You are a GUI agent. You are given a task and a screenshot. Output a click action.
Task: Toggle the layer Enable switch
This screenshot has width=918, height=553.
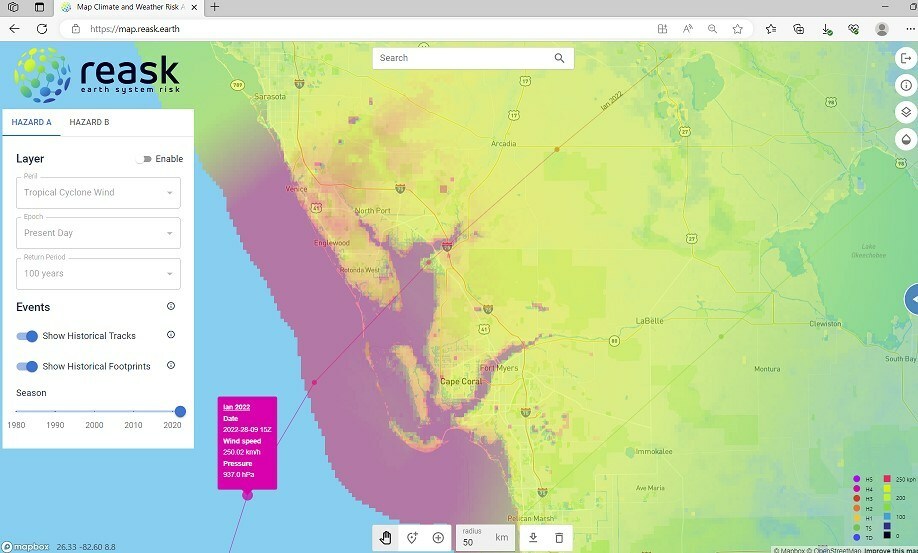pos(145,159)
